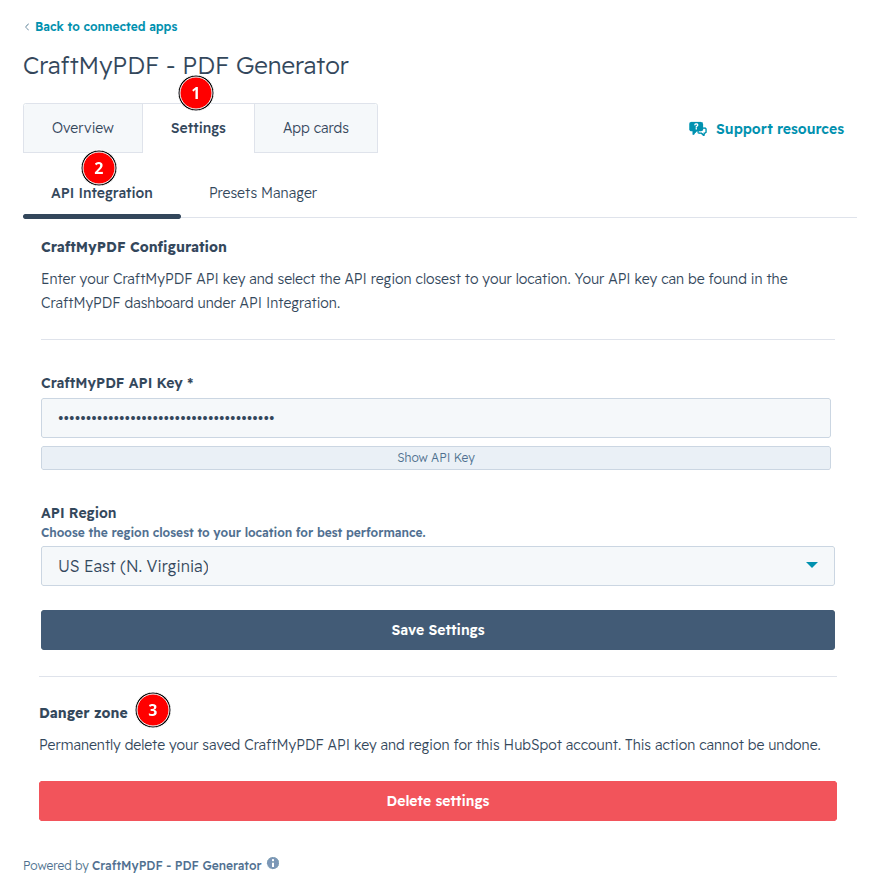Switch to the Overview tab
The height and width of the screenshot is (892, 884).
click(83, 128)
